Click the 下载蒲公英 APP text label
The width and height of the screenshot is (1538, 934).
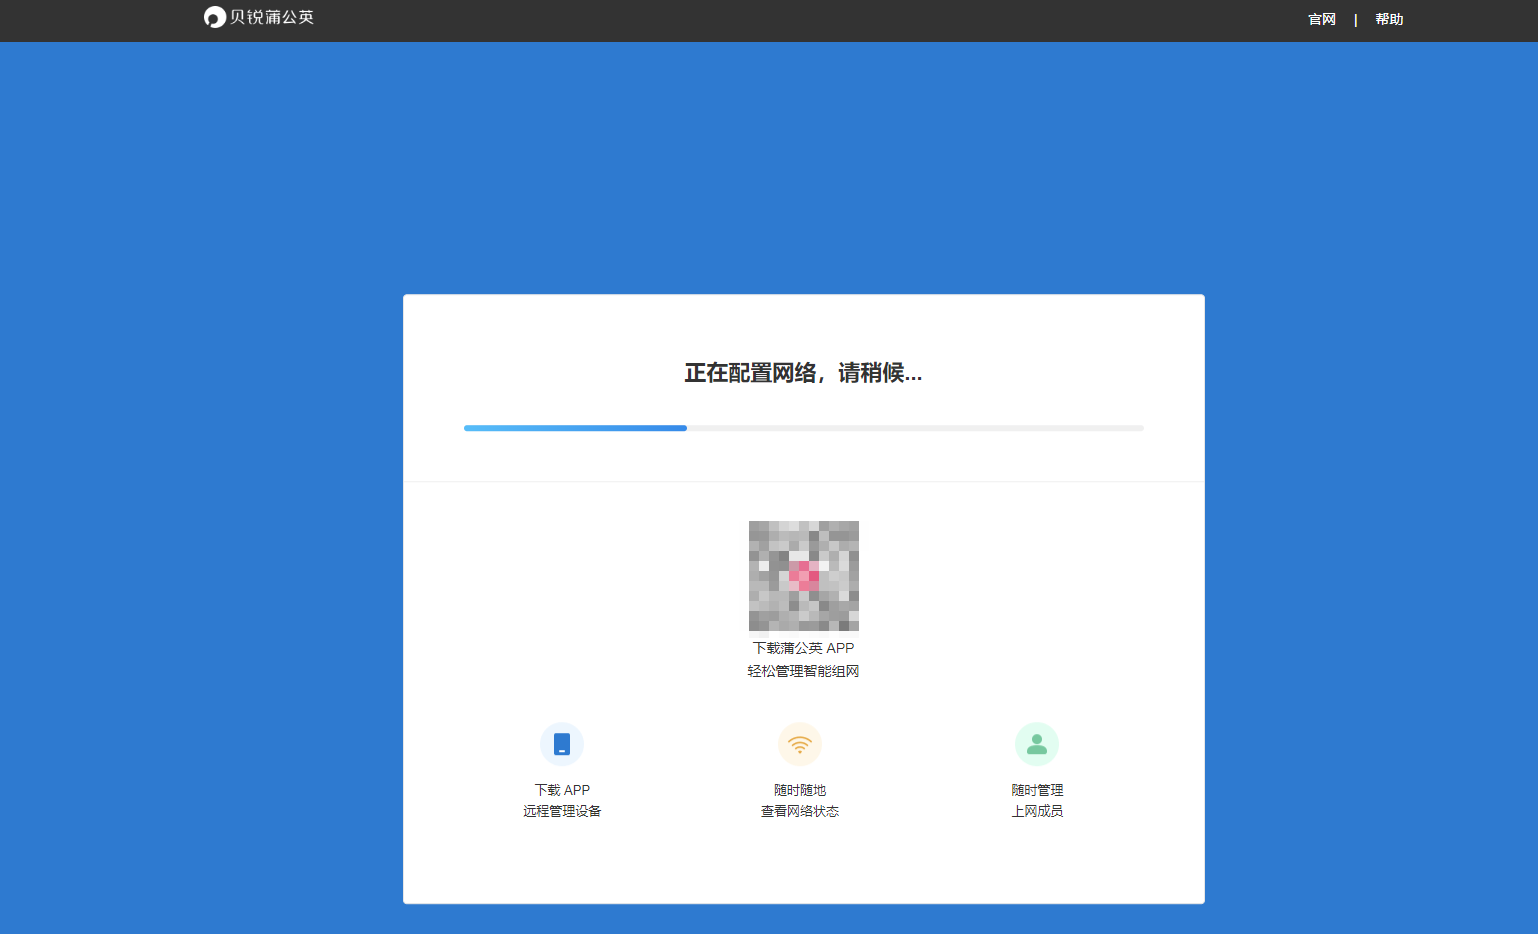pos(803,648)
